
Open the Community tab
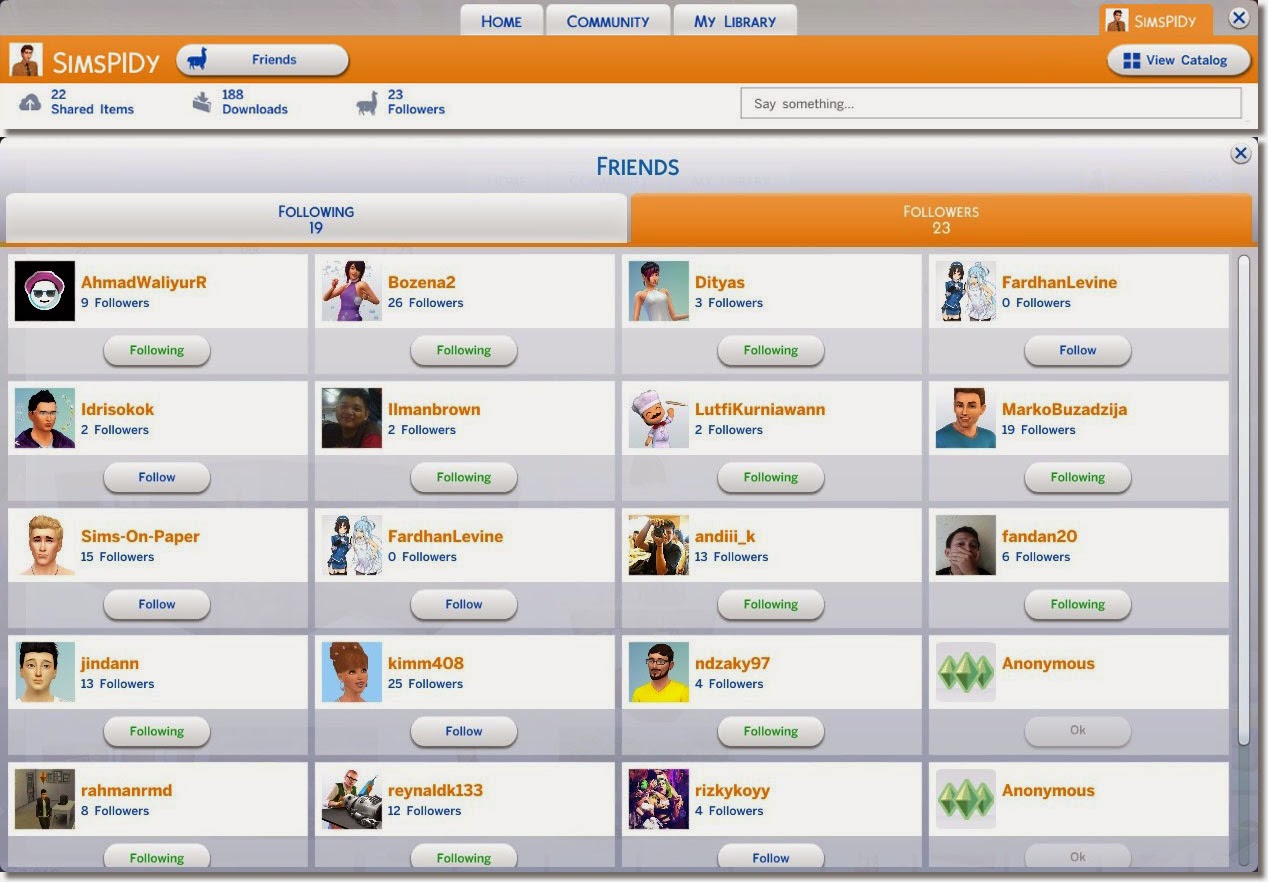pos(608,21)
